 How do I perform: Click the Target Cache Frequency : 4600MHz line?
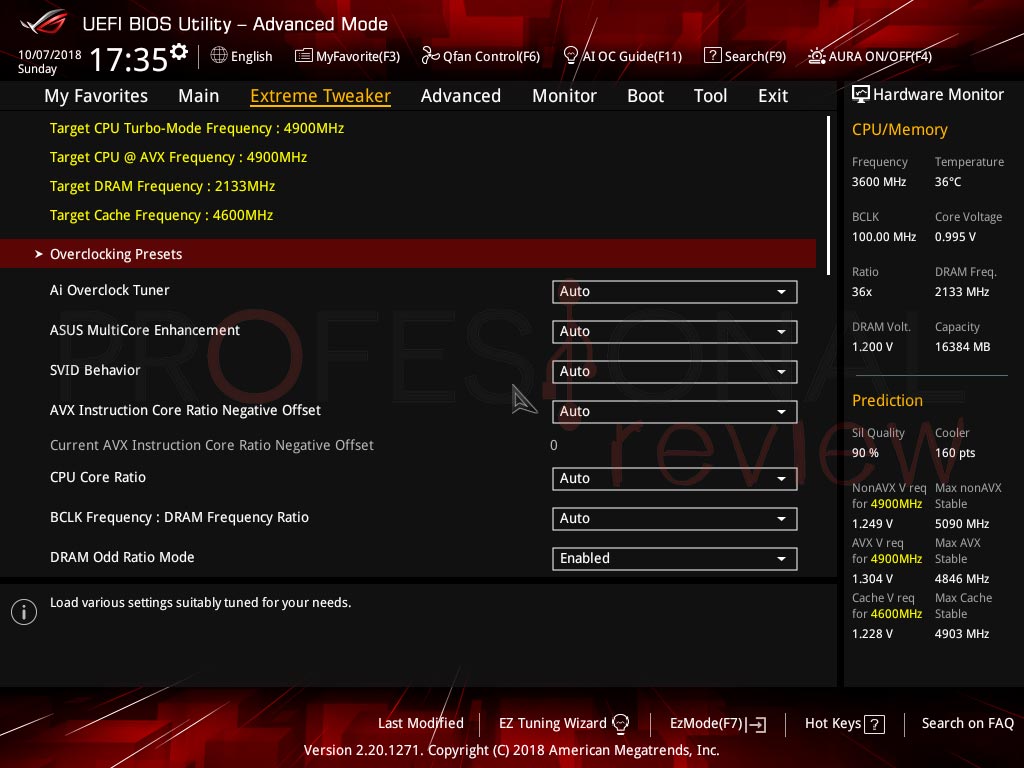(x=161, y=216)
